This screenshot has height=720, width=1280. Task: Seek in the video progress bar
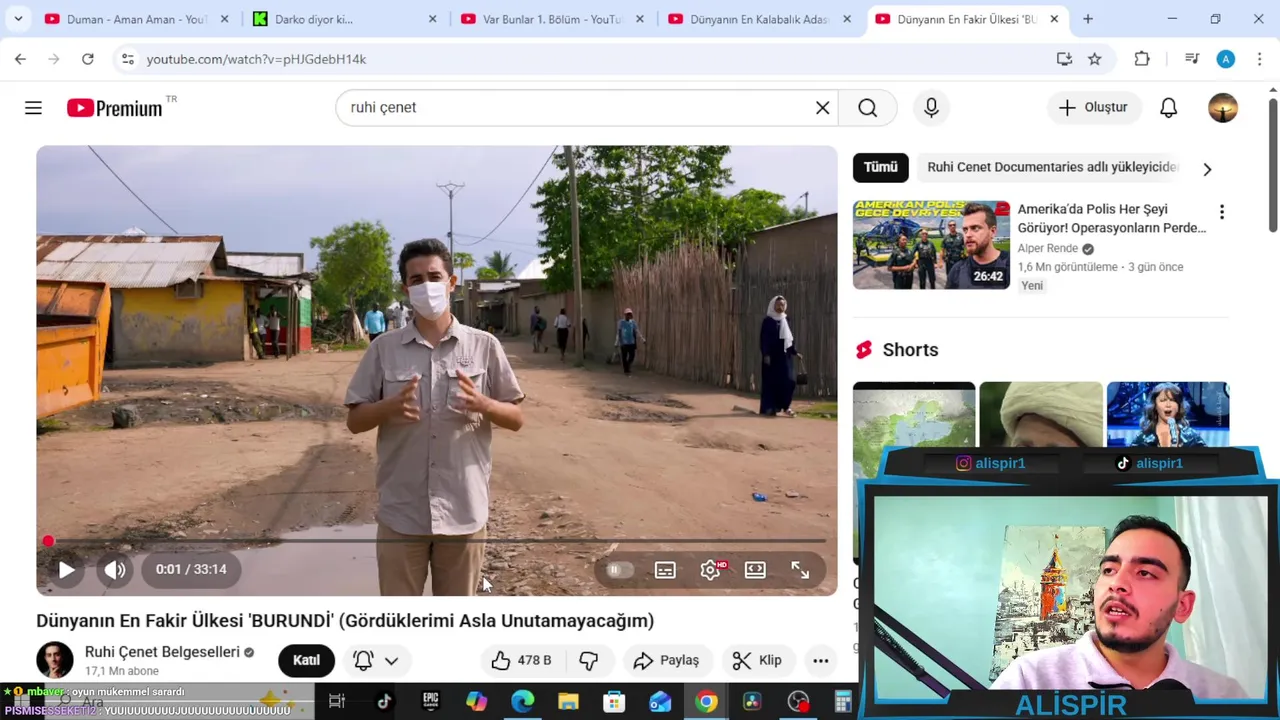click(x=437, y=541)
